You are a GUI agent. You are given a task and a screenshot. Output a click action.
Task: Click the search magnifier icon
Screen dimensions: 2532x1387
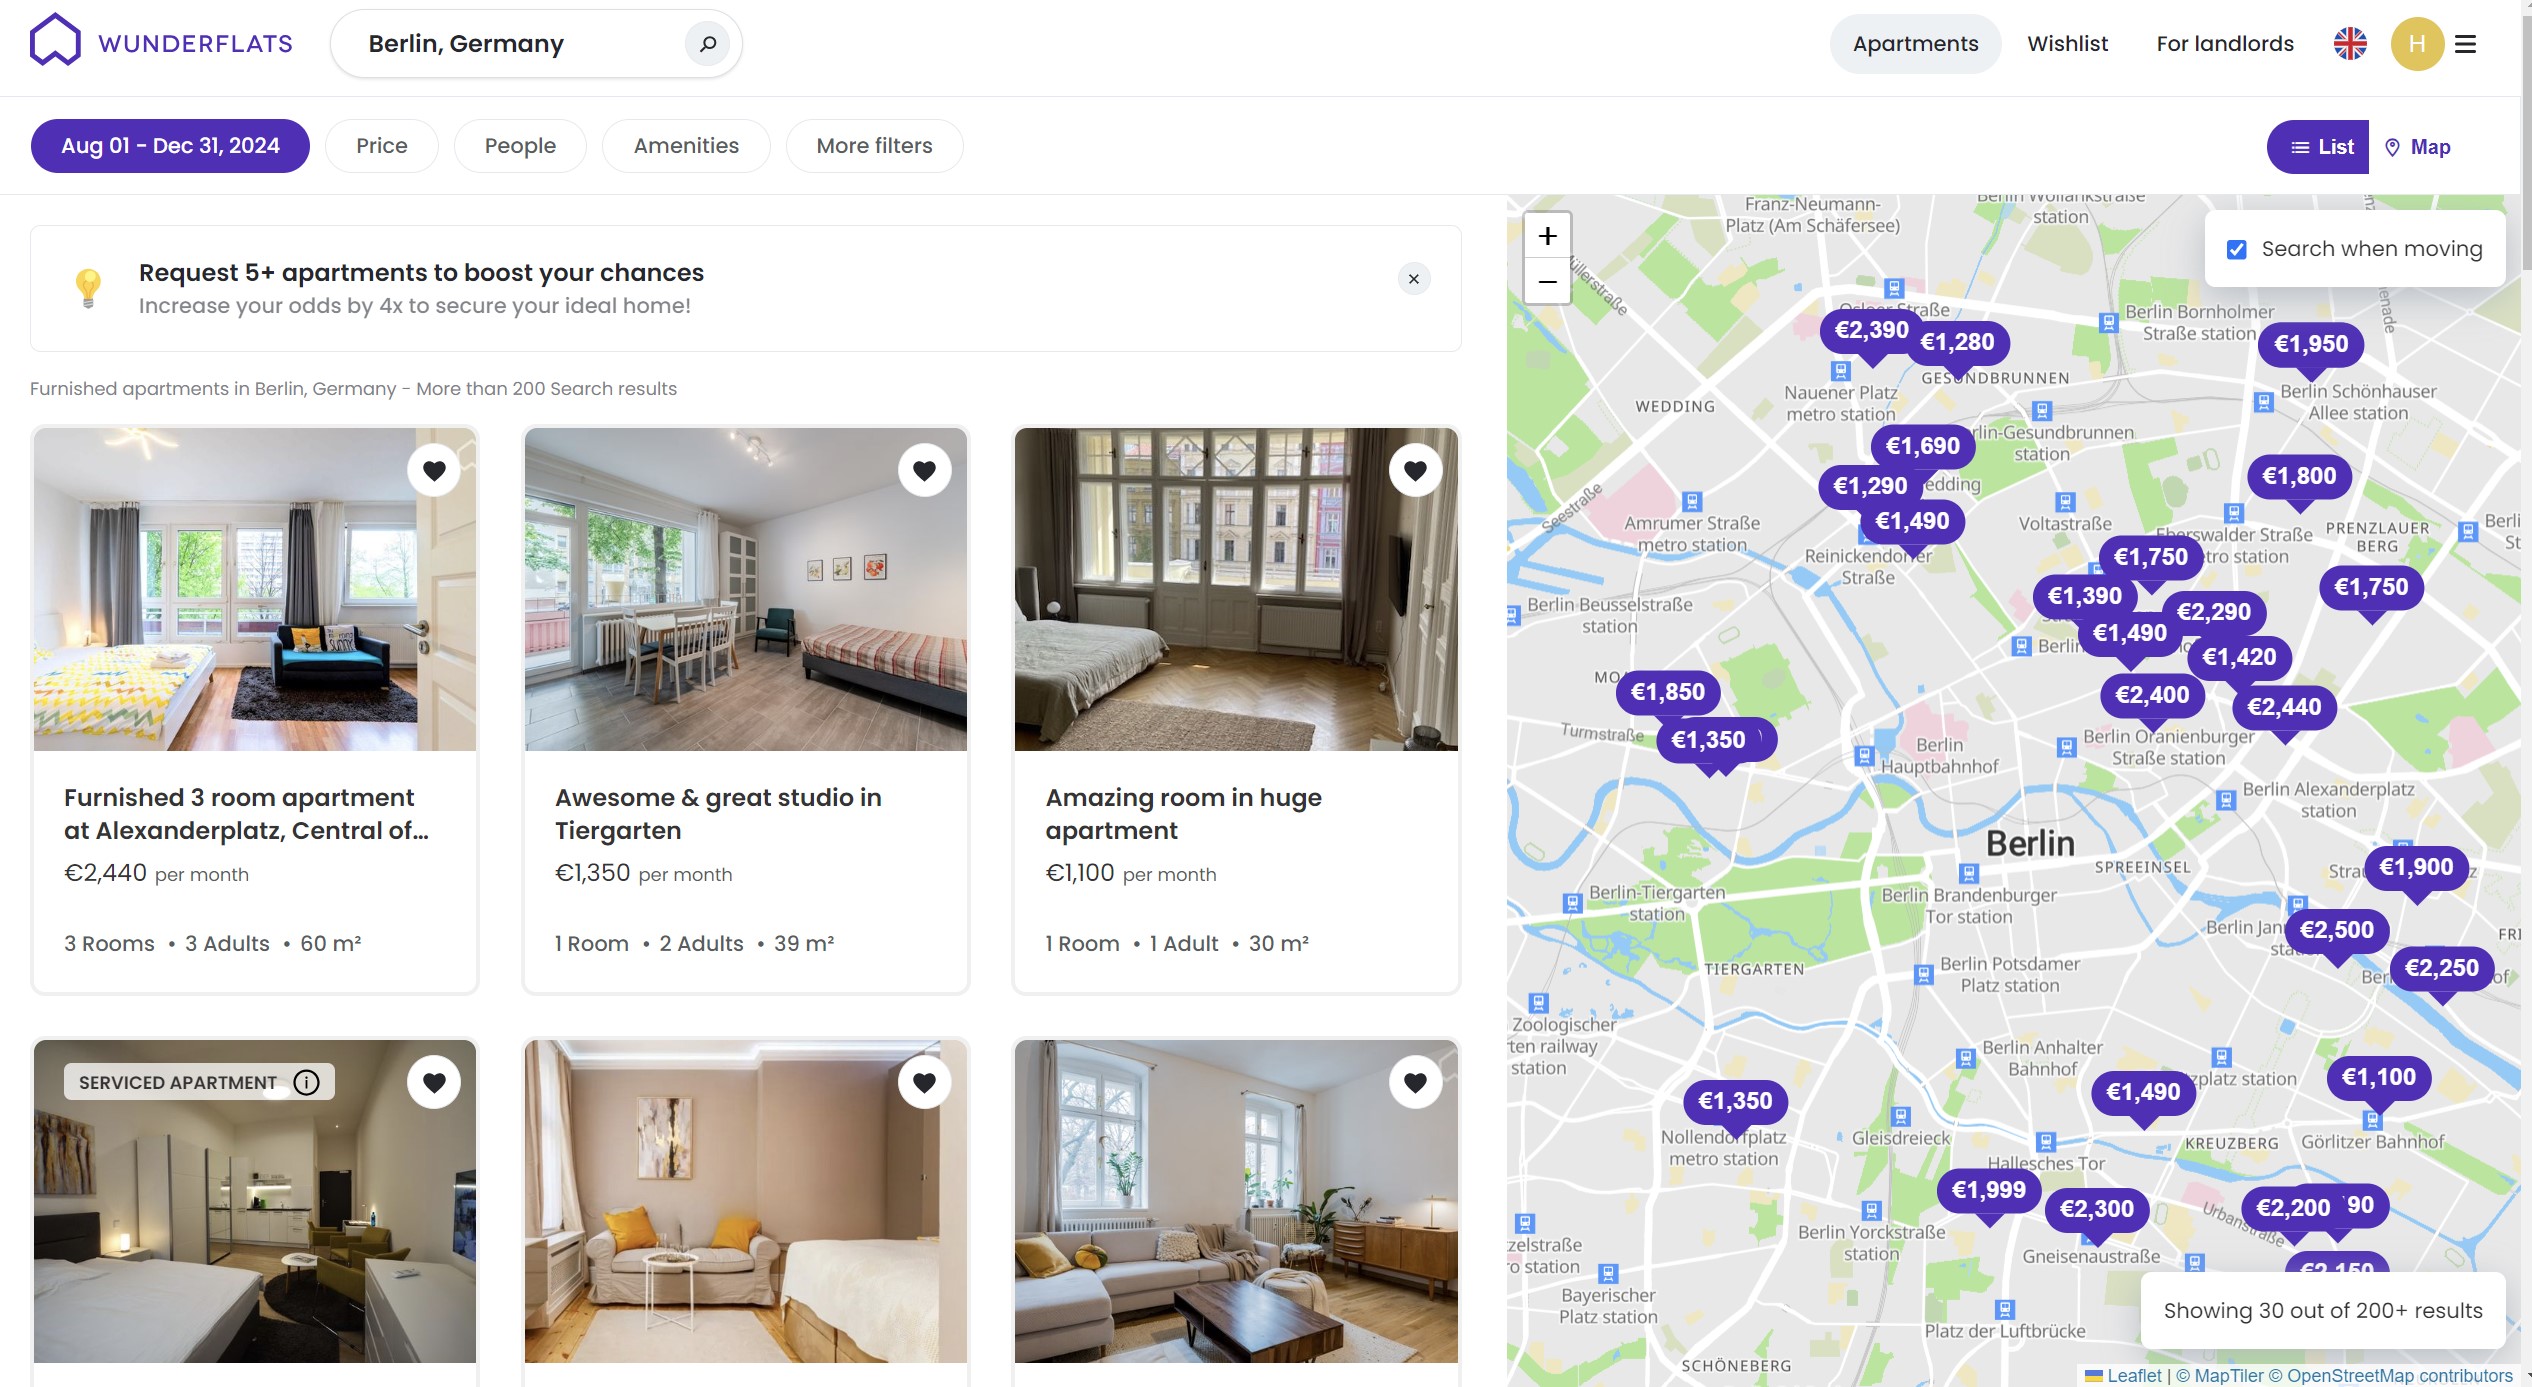point(707,44)
